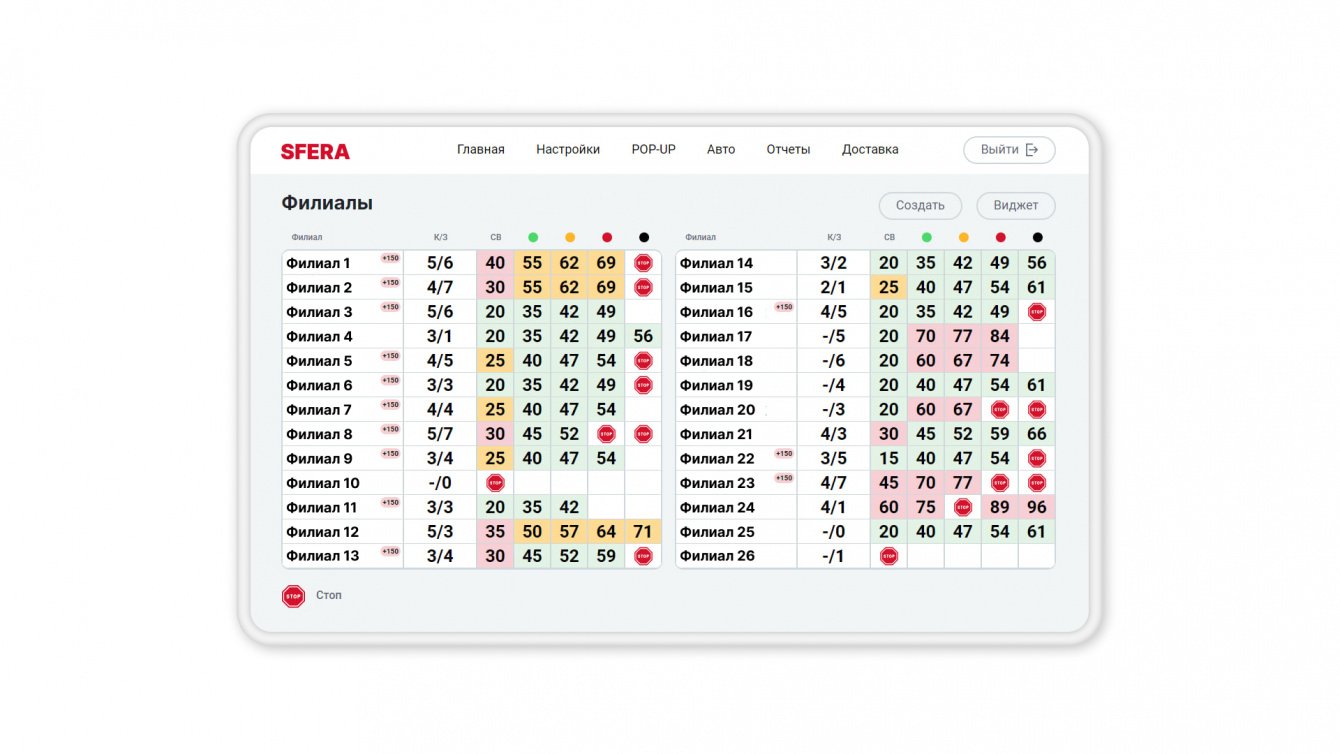Click the black dot header above Филиал 1 table
The height and width of the screenshot is (754, 1340).
[643, 237]
